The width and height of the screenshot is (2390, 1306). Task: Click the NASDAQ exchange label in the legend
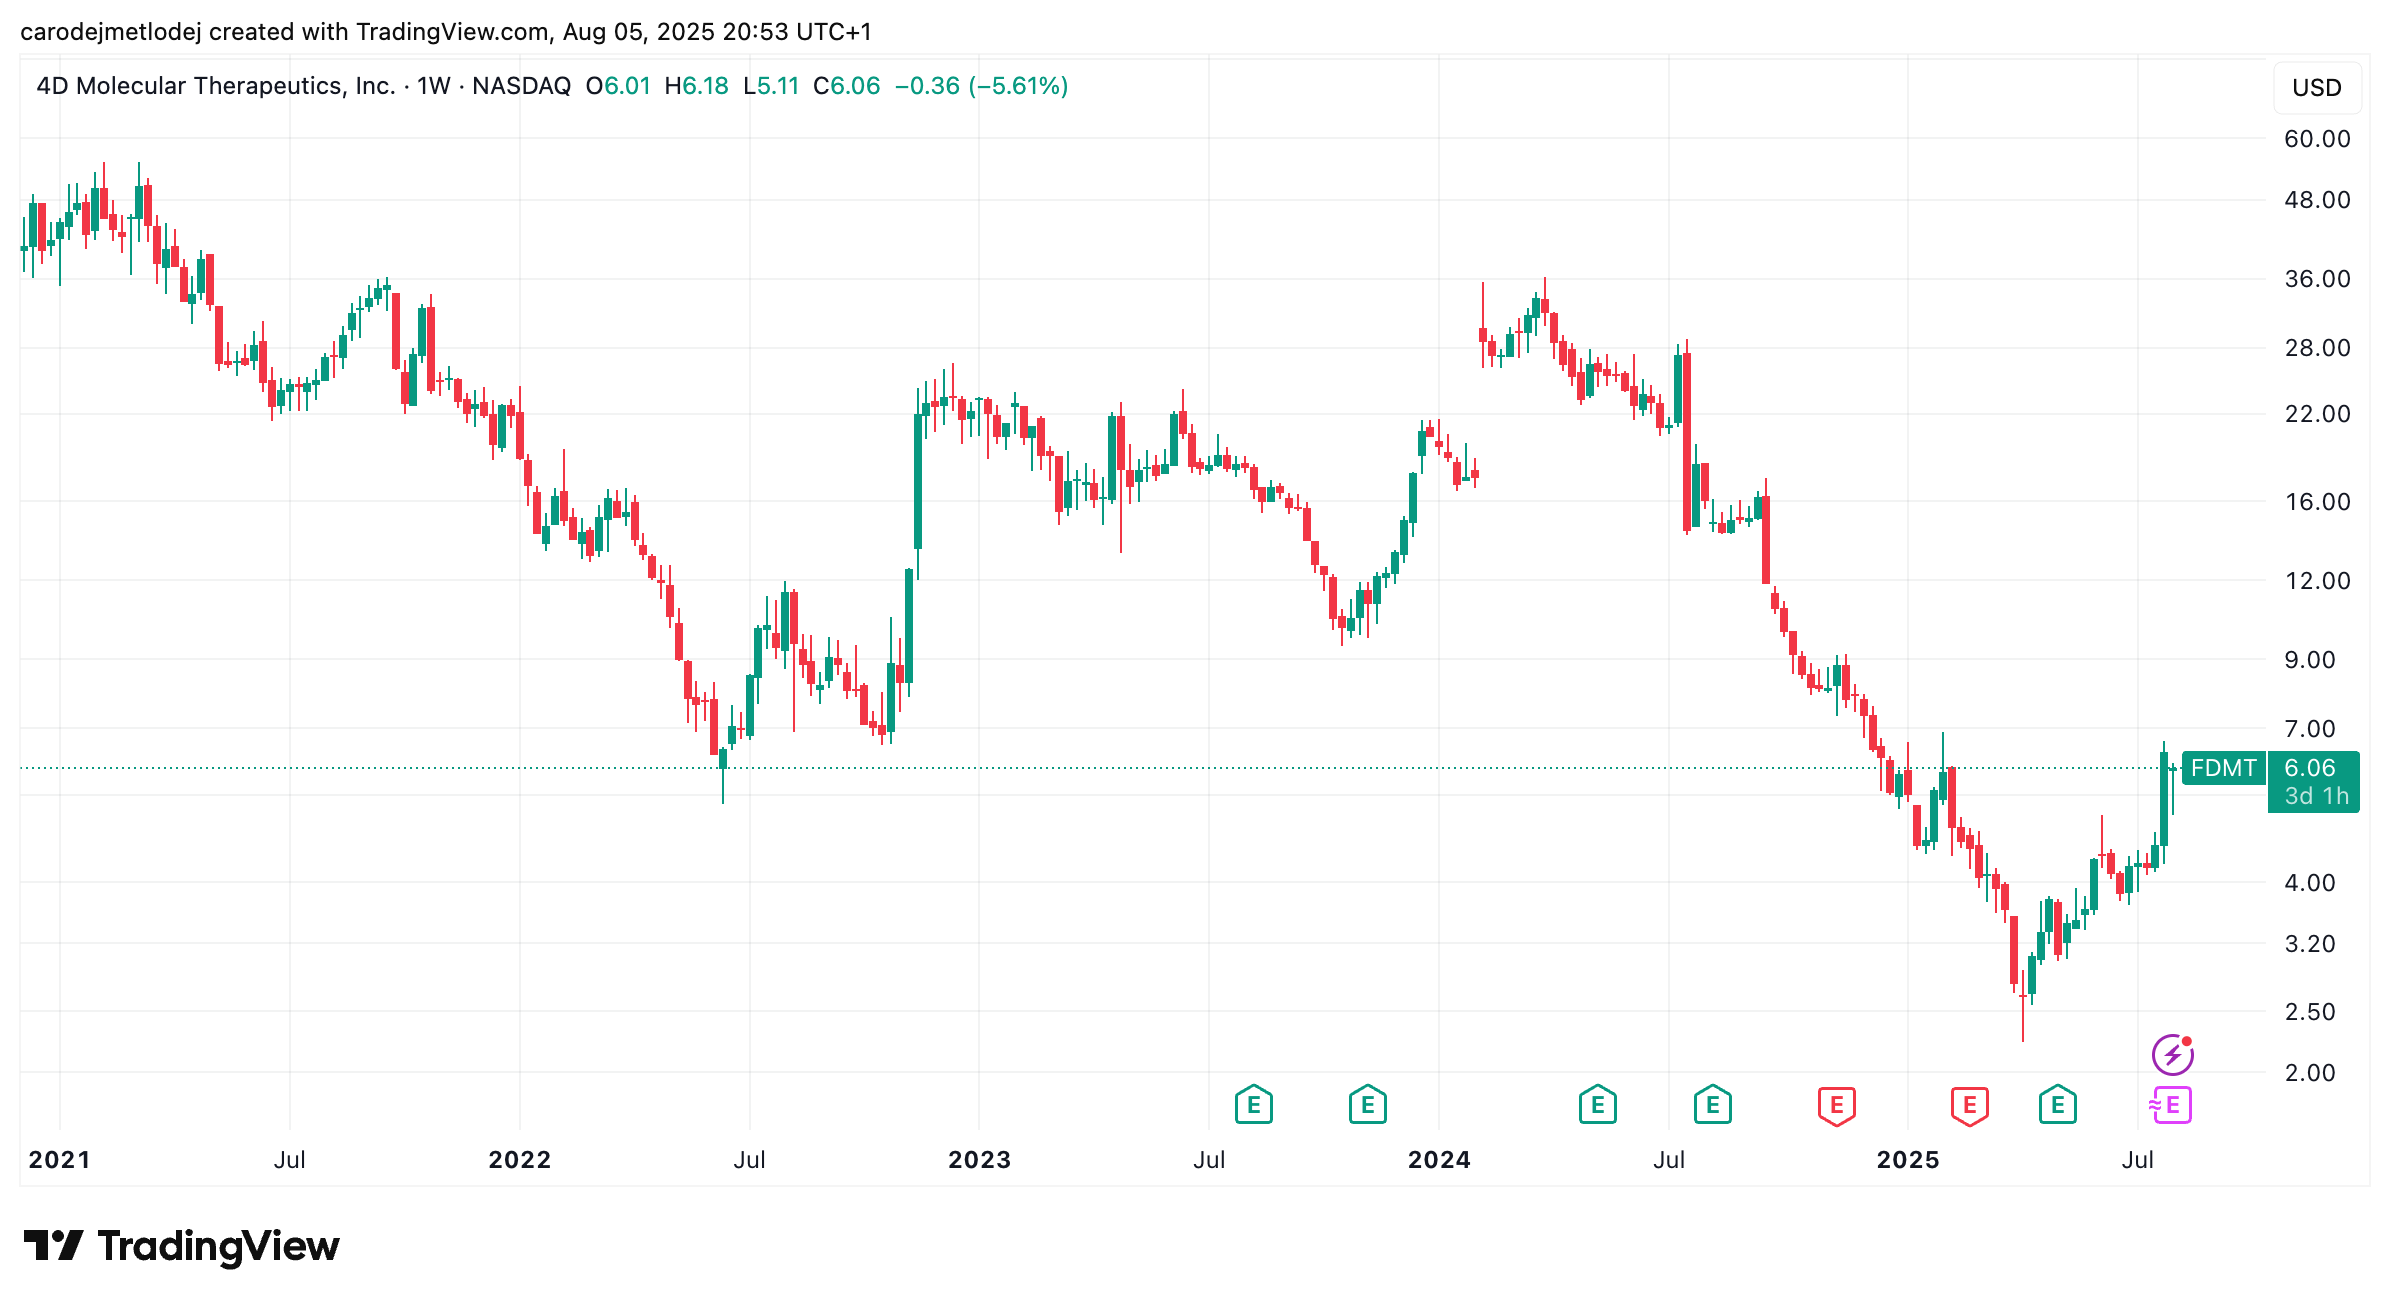point(521,86)
